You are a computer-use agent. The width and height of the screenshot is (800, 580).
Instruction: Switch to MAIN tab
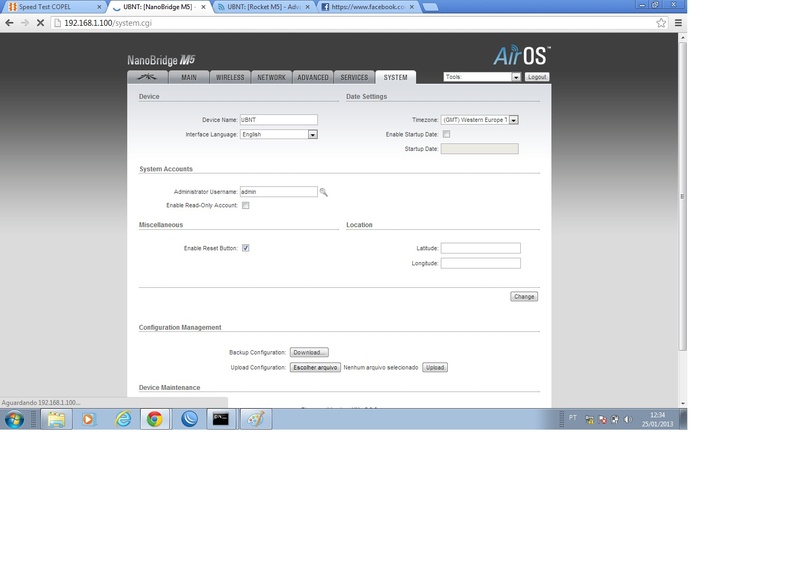(189, 77)
